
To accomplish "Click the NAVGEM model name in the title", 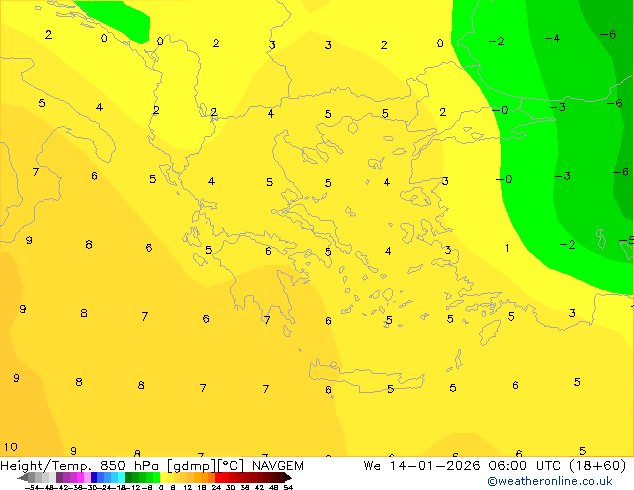I will coord(277,466).
